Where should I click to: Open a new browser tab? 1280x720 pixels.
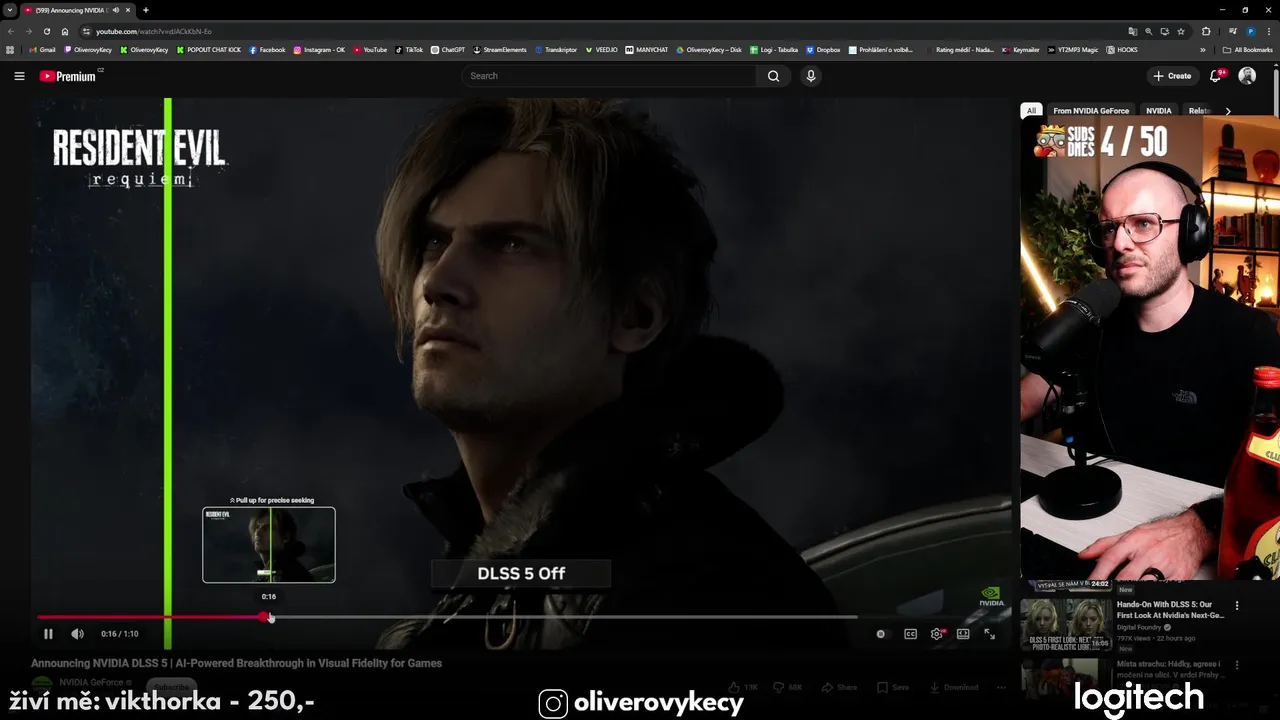(146, 10)
